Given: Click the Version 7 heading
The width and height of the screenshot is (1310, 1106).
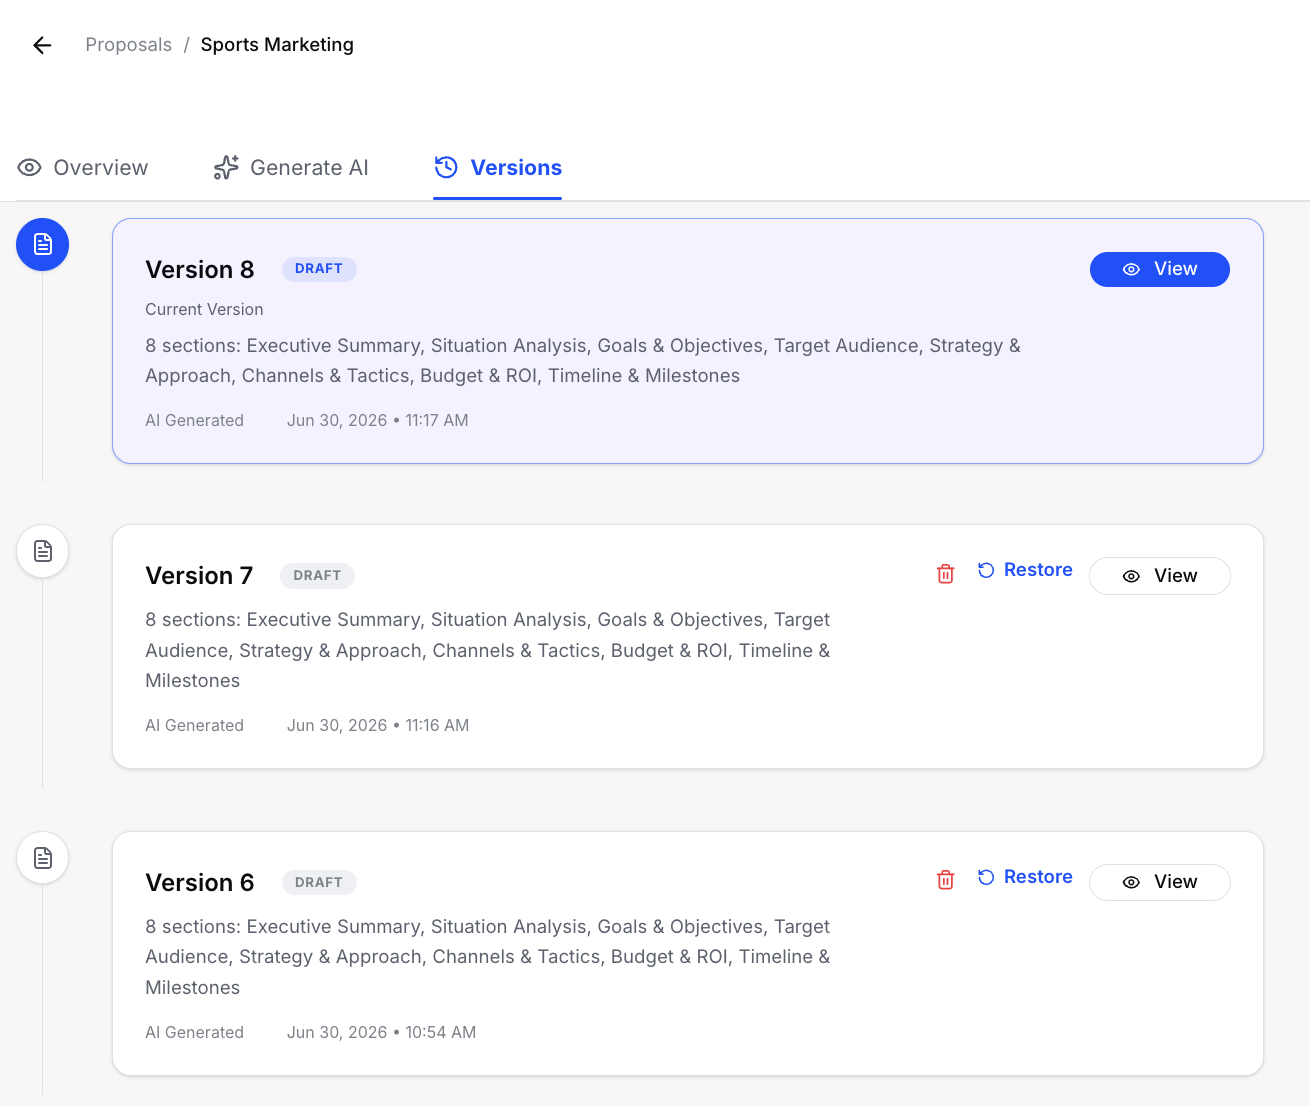Looking at the screenshot, I should point(199,576).
